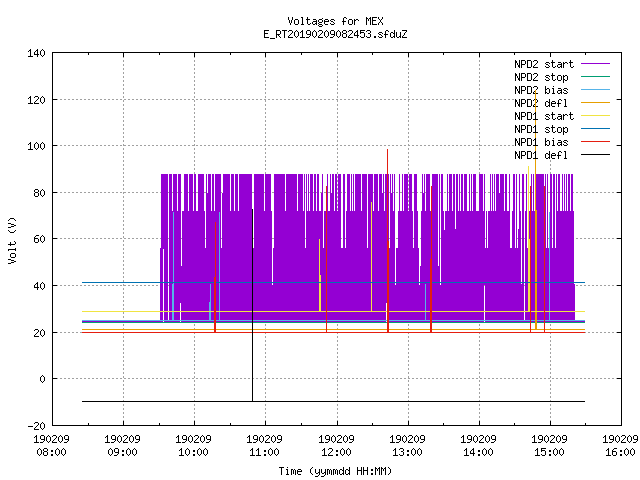Click the NPD2 defl orange legend line
Image resolution: width=640 pixels, height=480 pixels.
click(595, 103)
